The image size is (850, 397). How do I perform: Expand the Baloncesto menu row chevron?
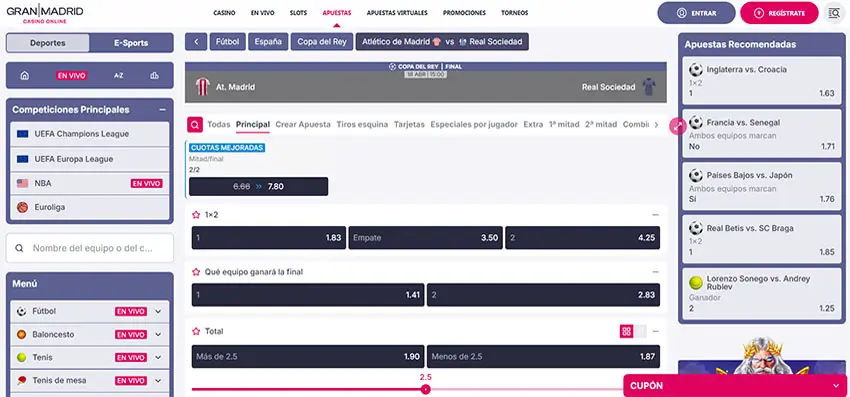[158, 335]
